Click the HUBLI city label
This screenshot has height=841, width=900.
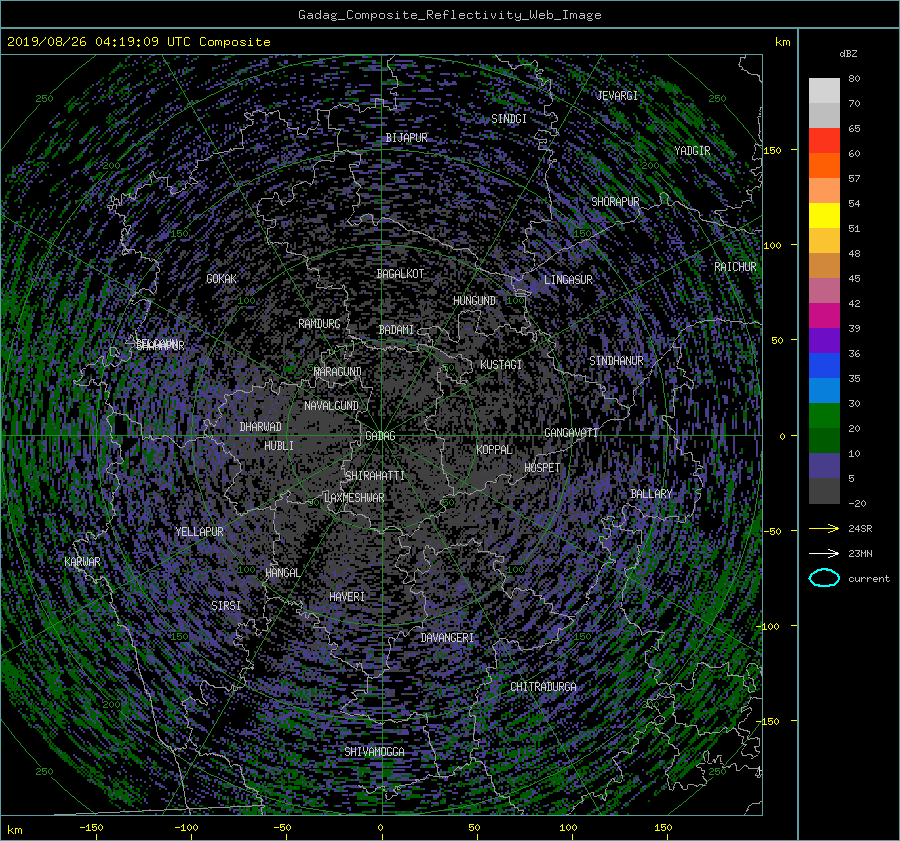tap(279, 446)
